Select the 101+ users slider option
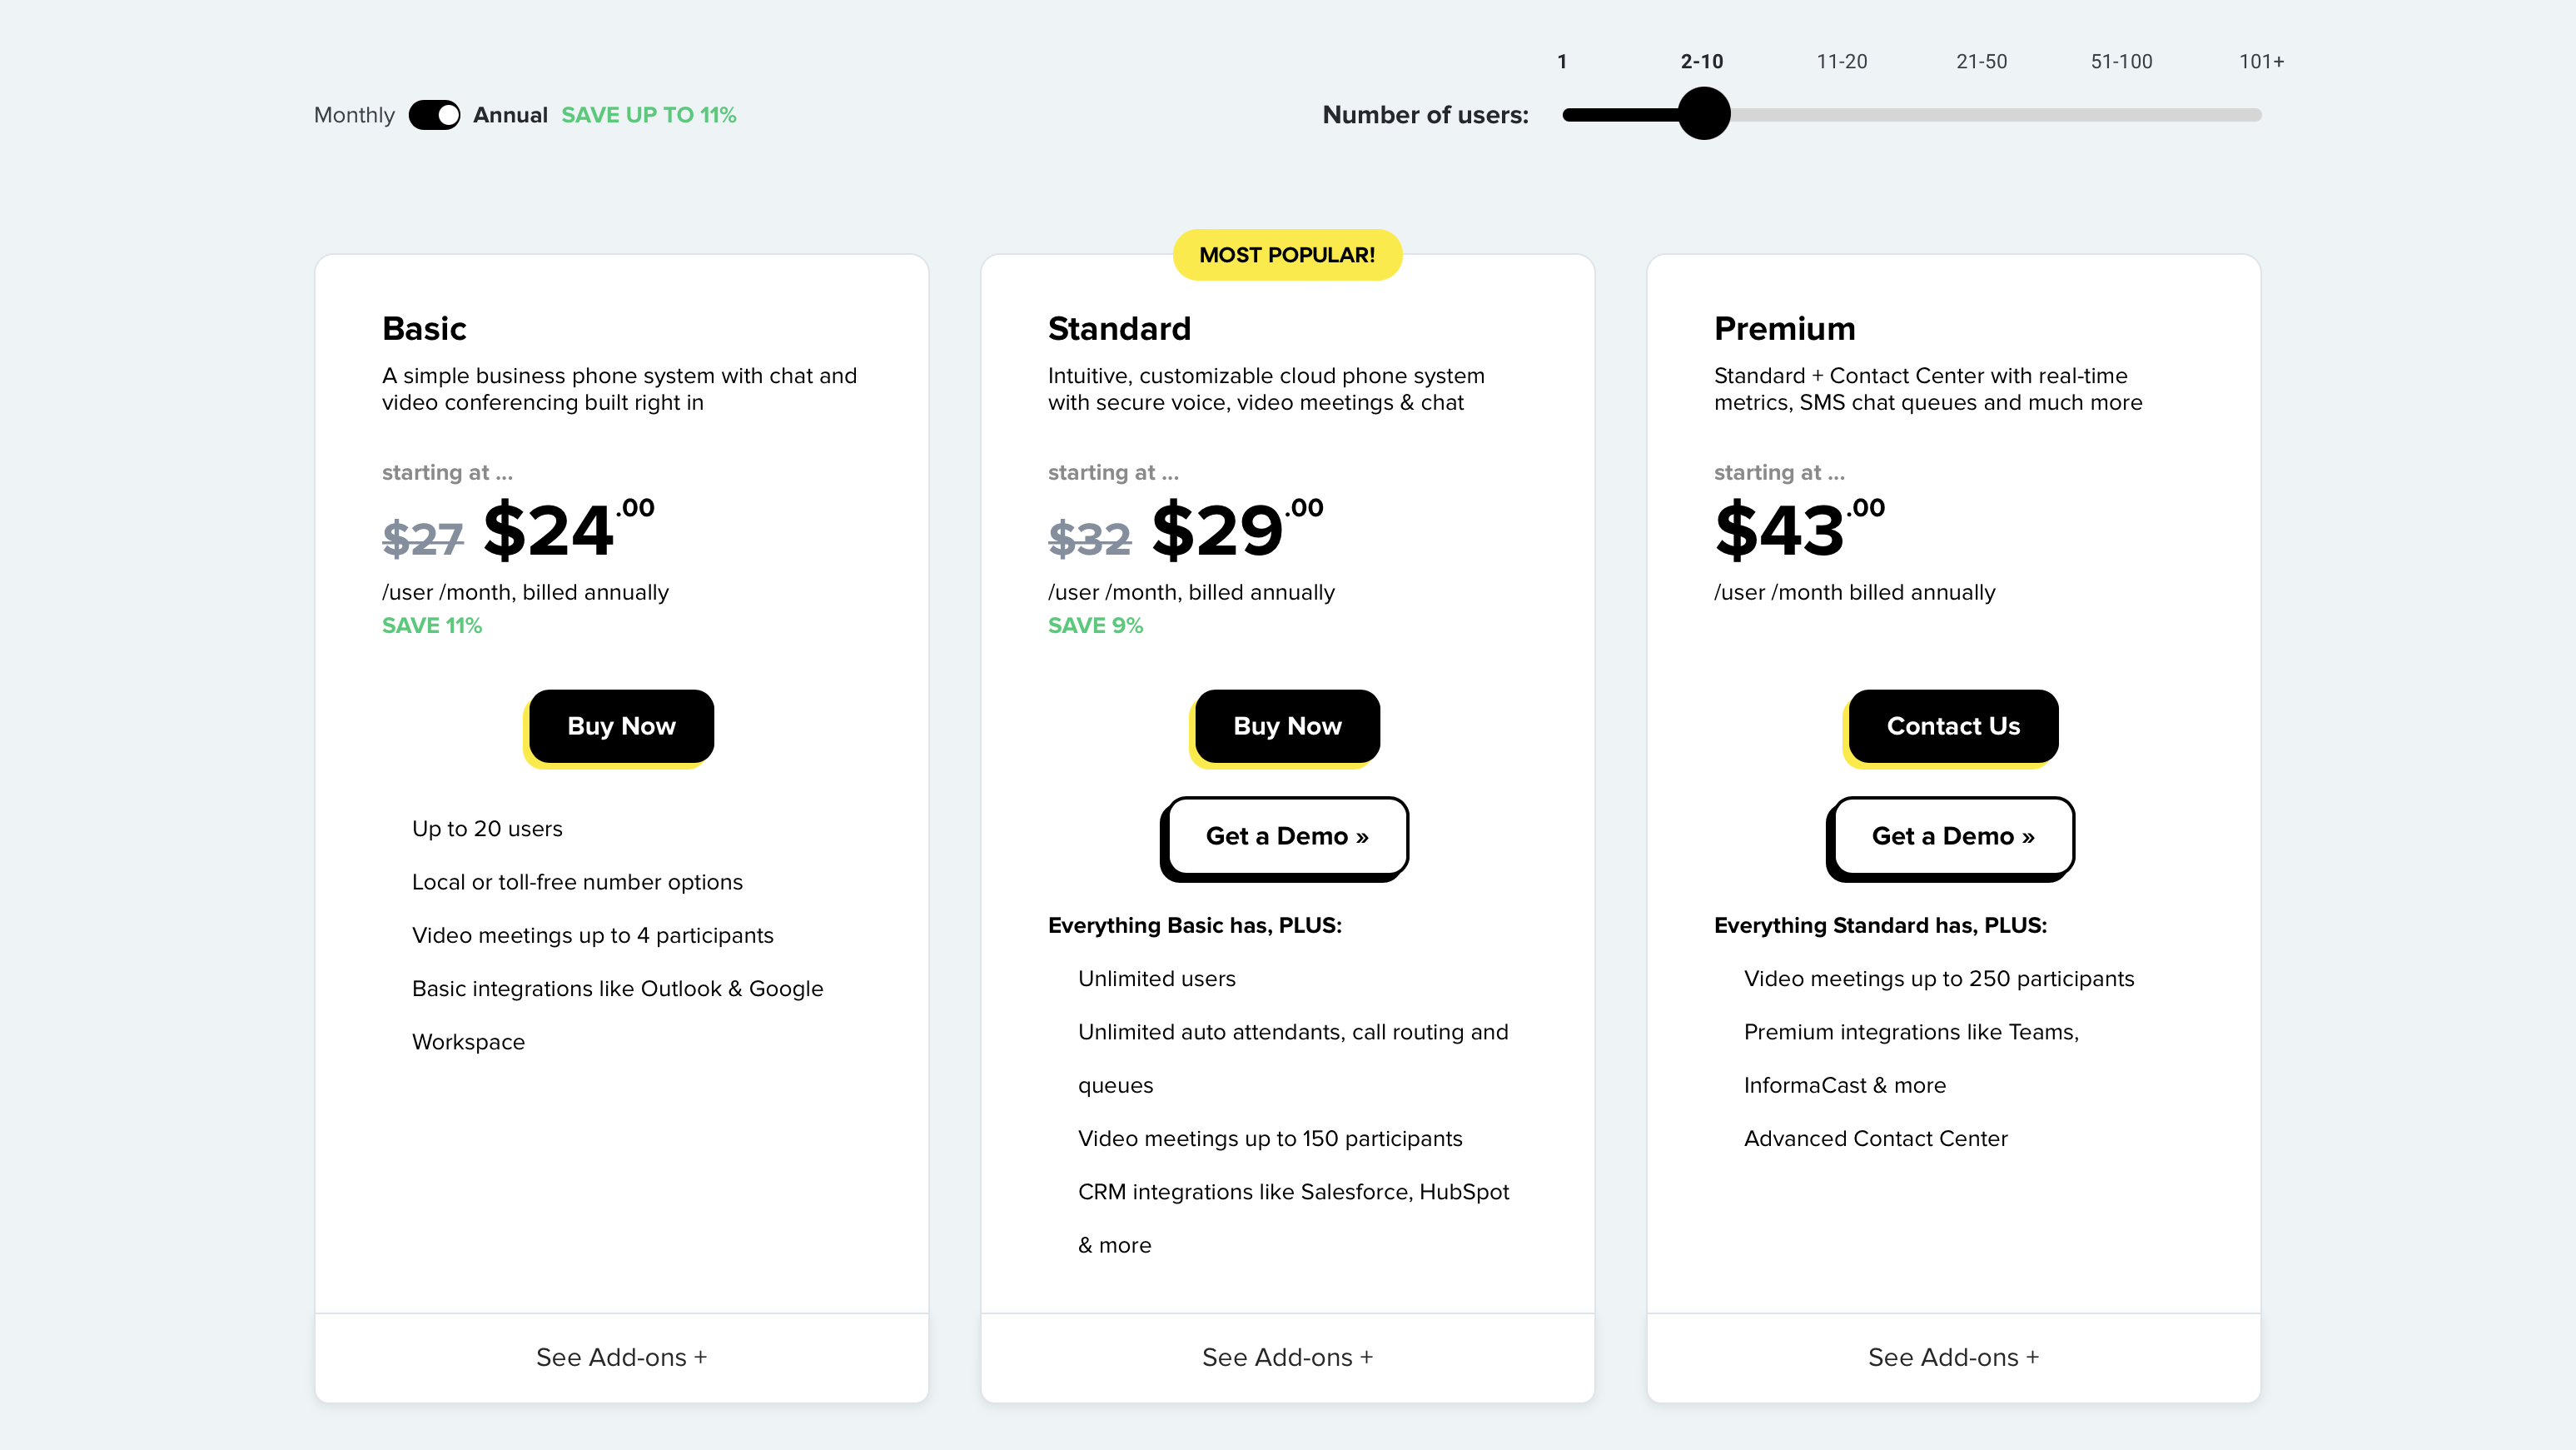The image size is (2576, 1450). click(x=2262, y=62)
